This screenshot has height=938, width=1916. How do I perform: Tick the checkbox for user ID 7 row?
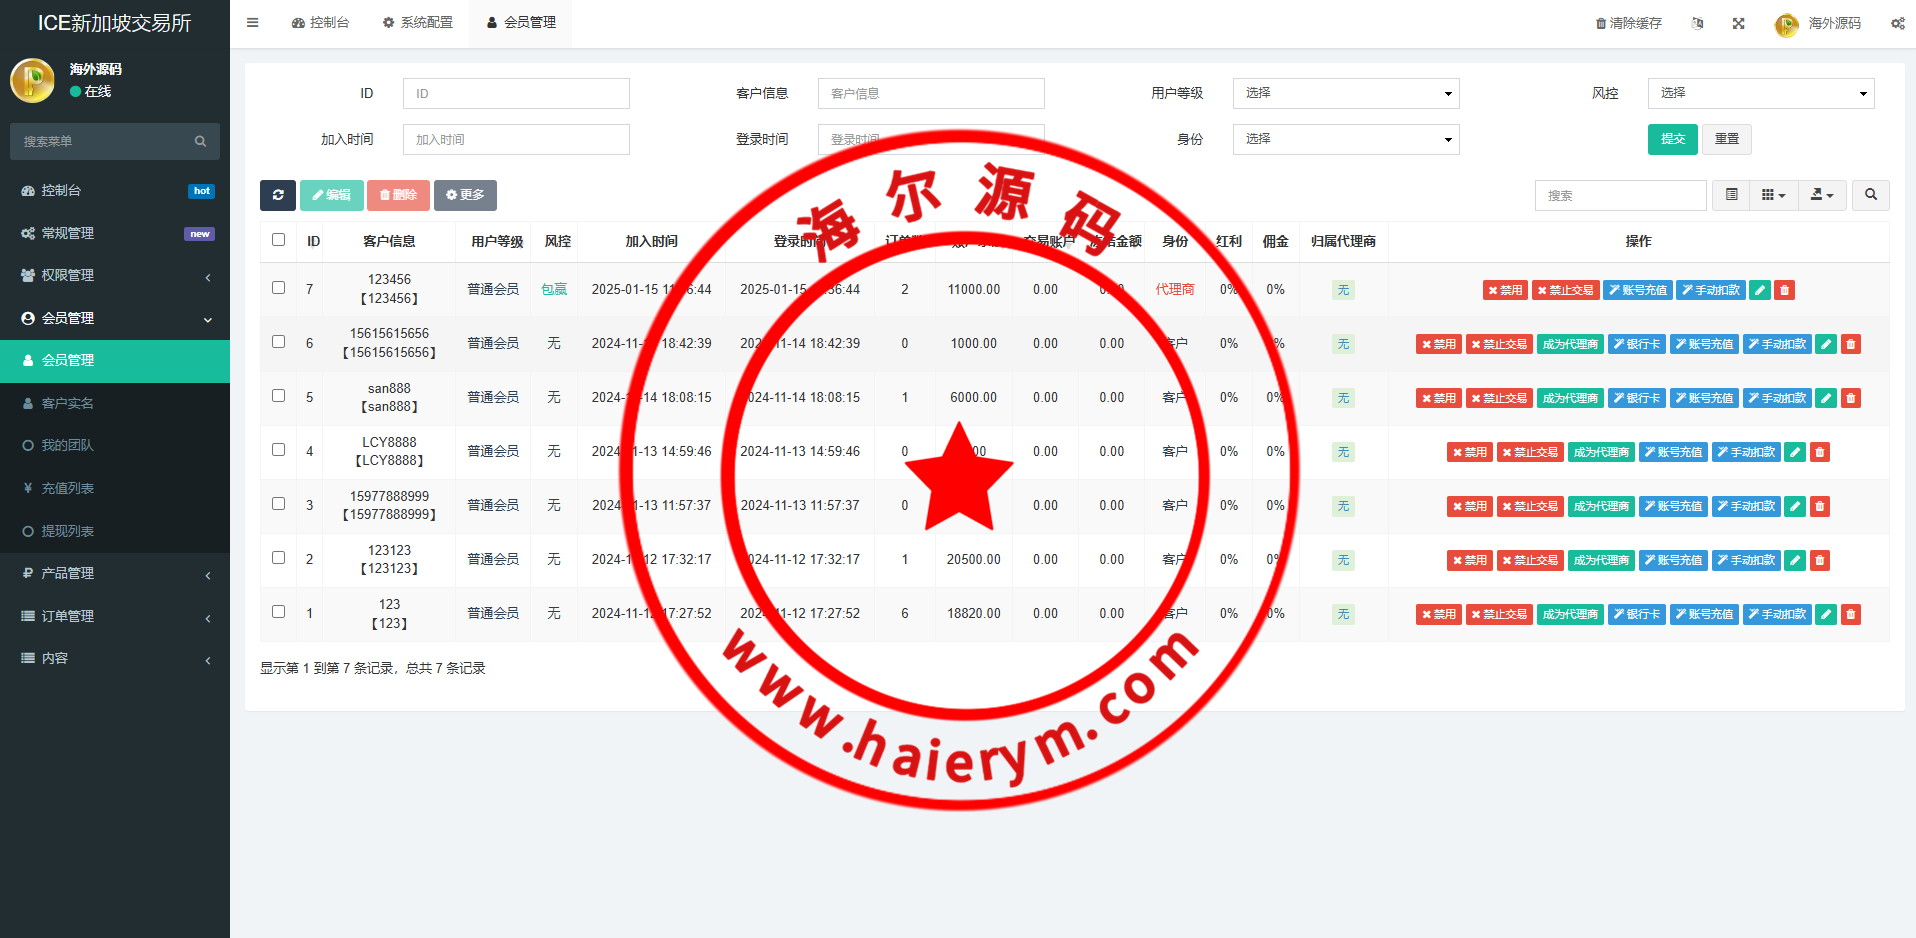278,288
